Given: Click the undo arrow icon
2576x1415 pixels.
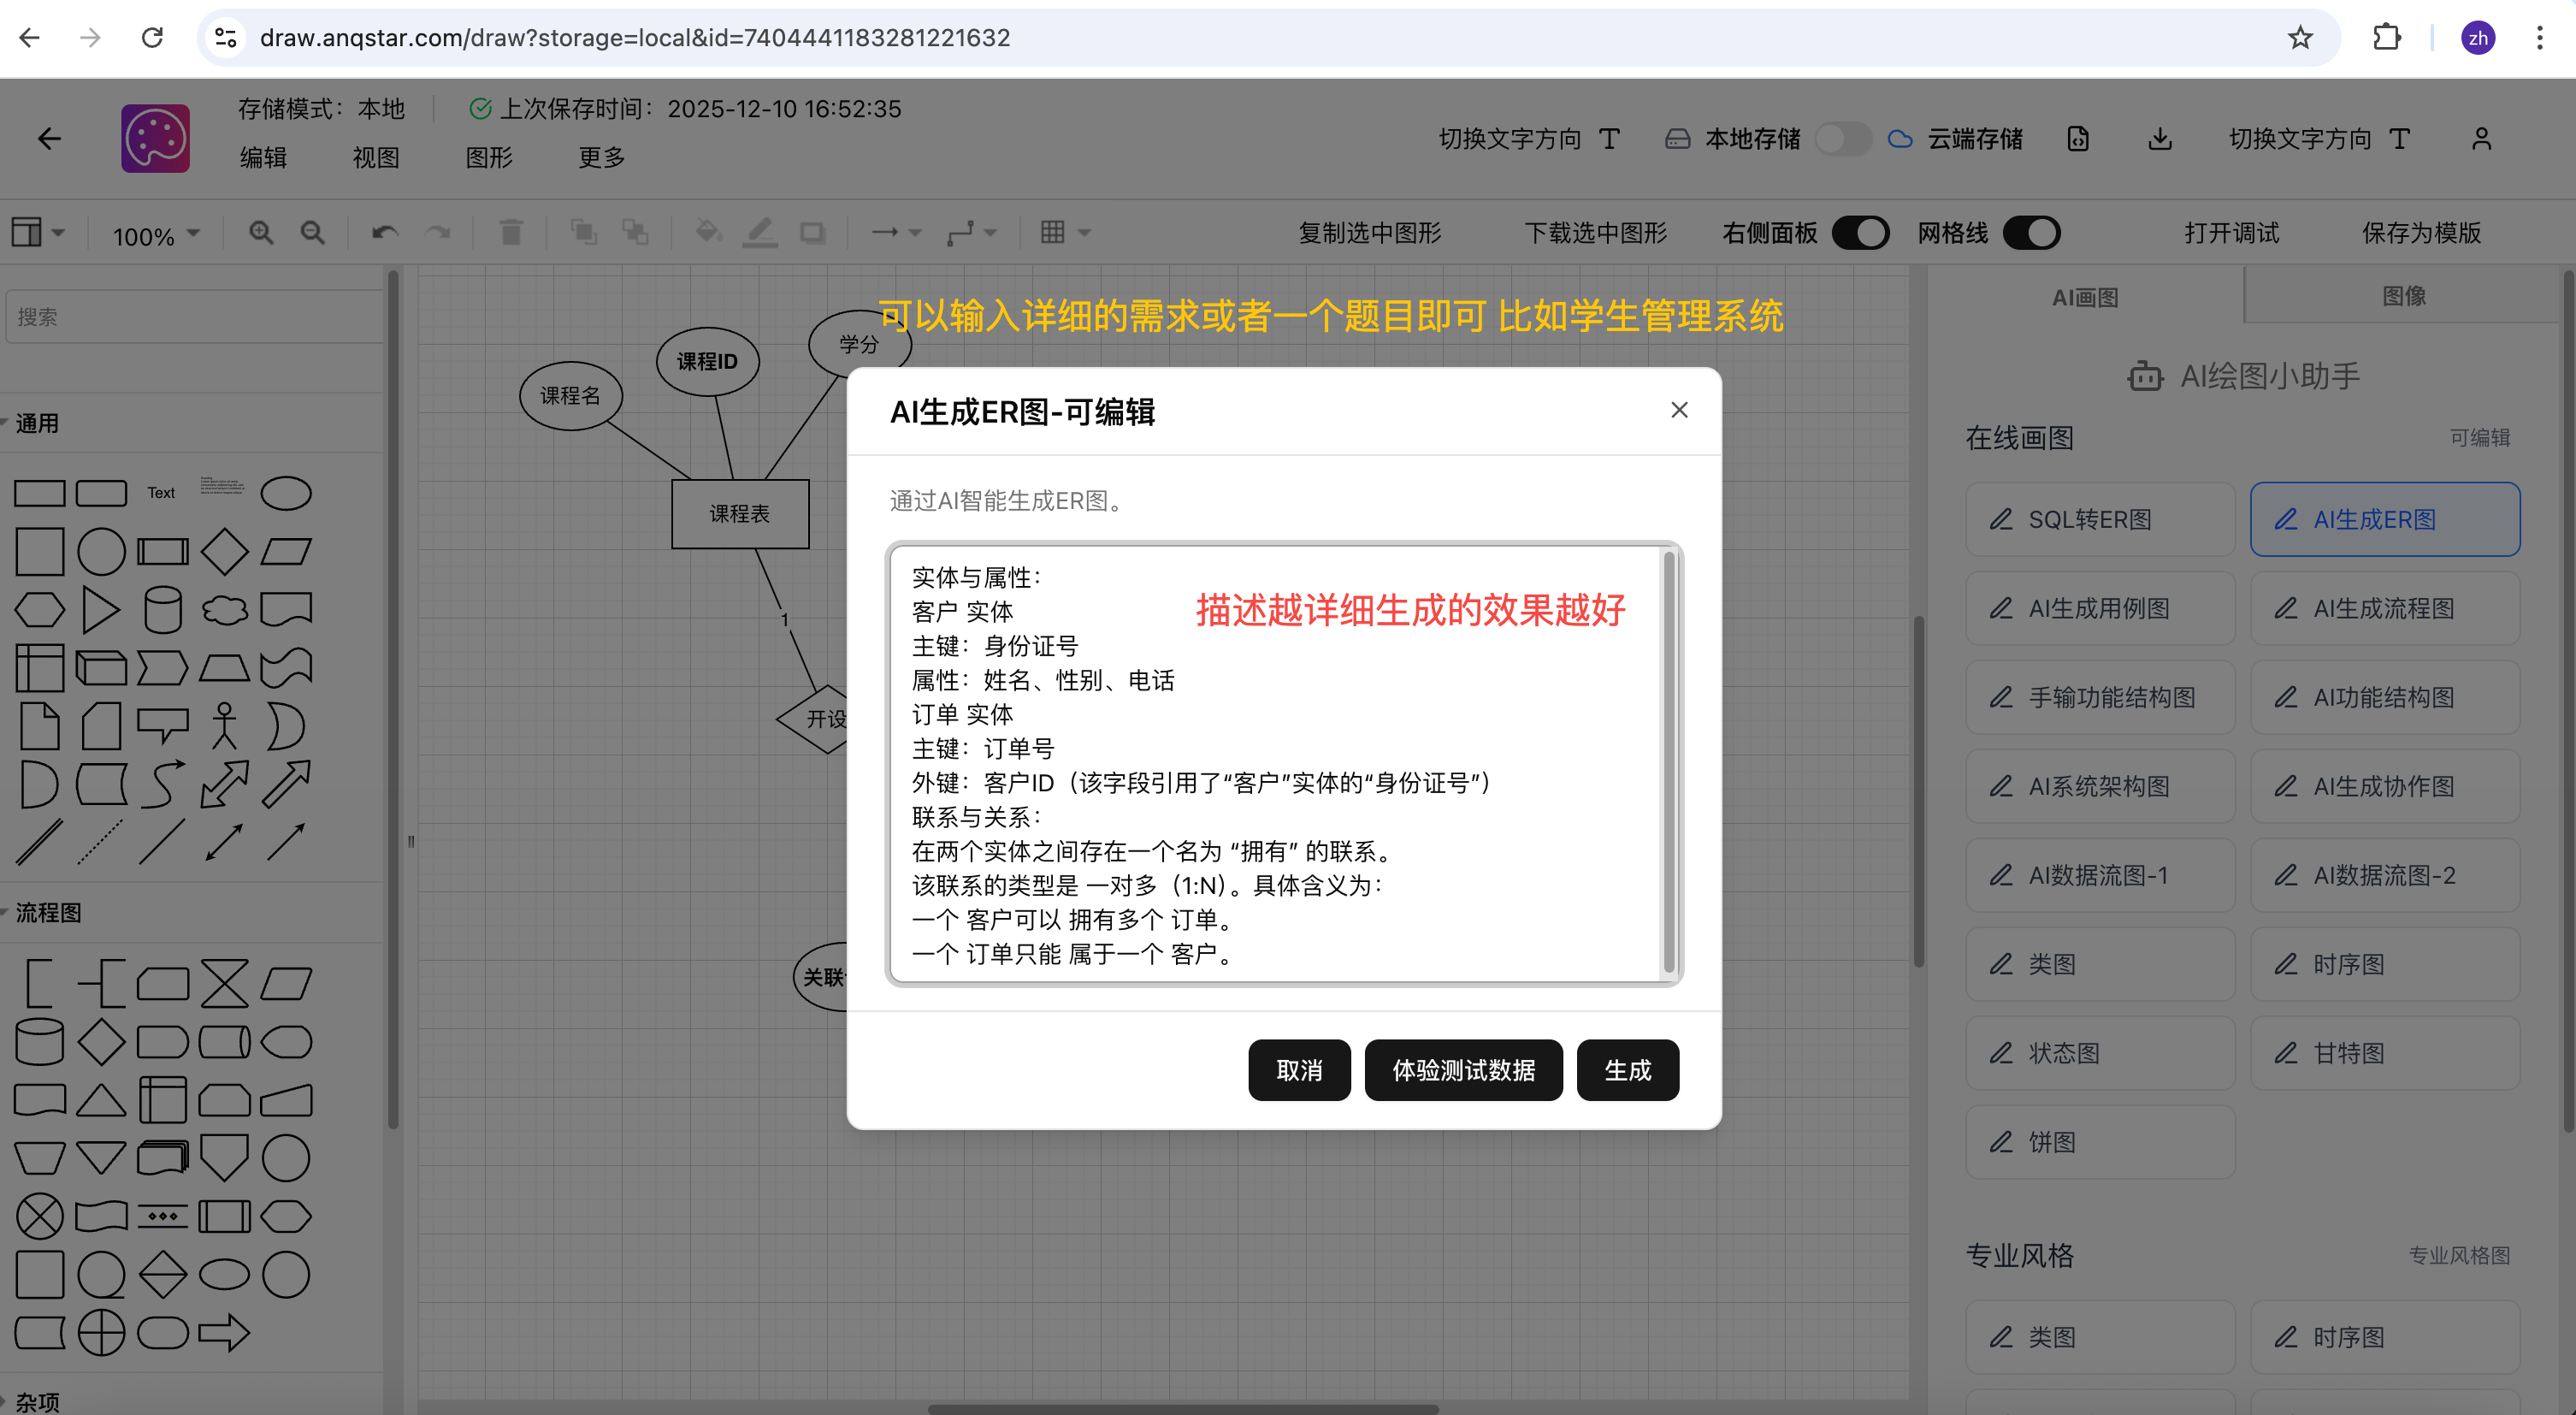Looking at the screenshot, I should pyautogui.click(x=385, y=233).
